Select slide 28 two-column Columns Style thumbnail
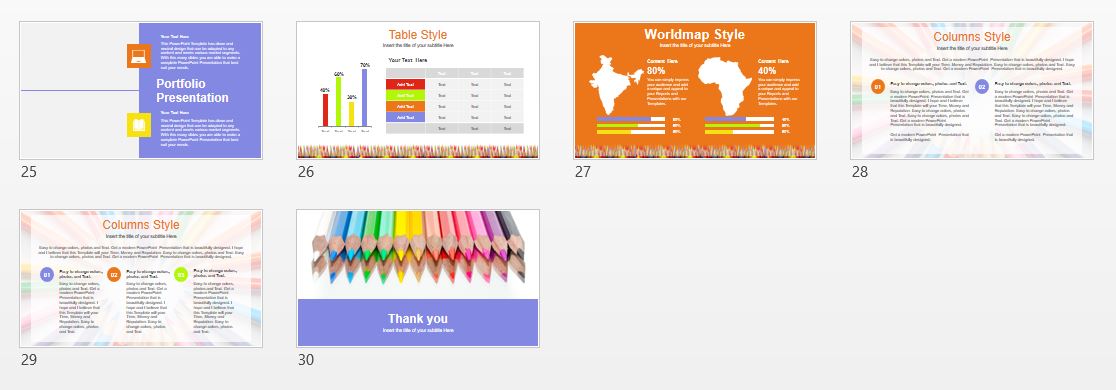Image resolution: width=1116 pixels, height=390 pixels. coord(972,90)
